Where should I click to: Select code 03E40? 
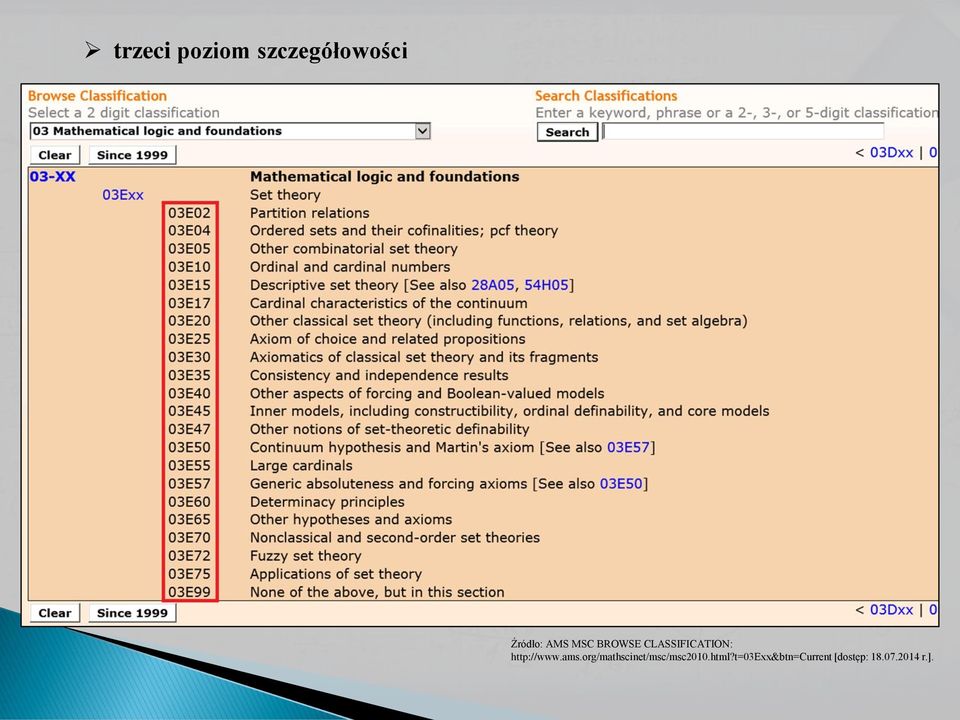[x=189, y=393]
